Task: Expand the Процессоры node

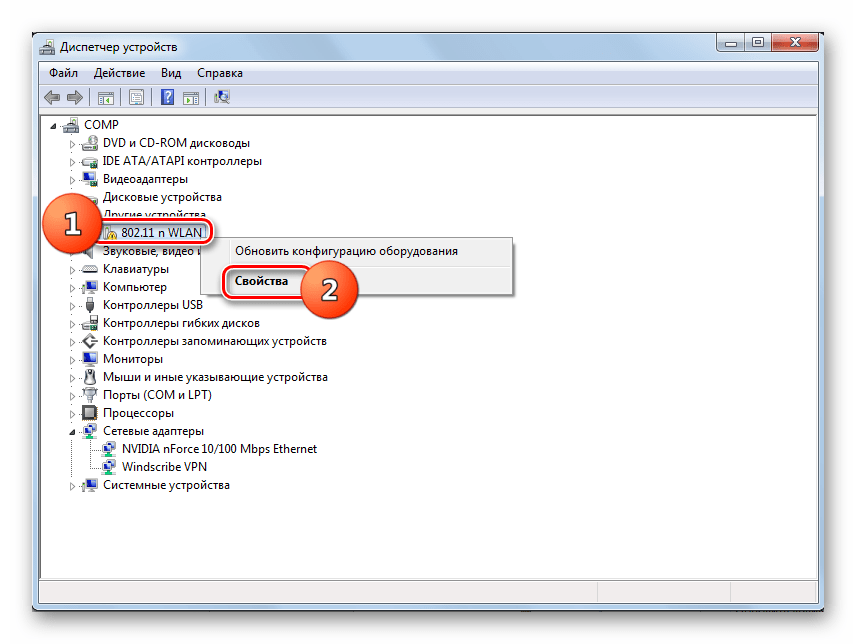Action: click(72, 414)
